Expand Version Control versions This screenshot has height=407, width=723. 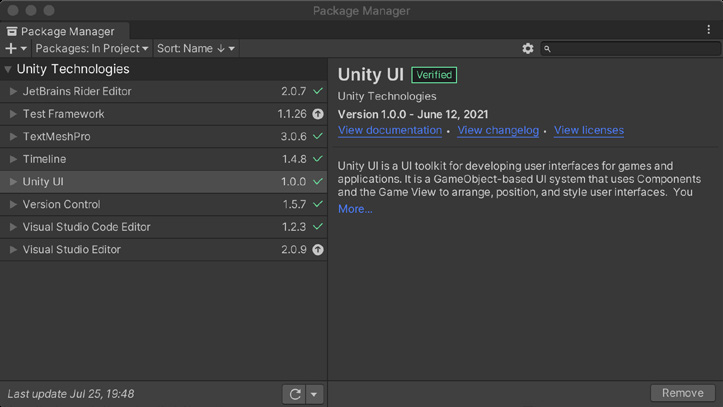[x=13, y=204]
